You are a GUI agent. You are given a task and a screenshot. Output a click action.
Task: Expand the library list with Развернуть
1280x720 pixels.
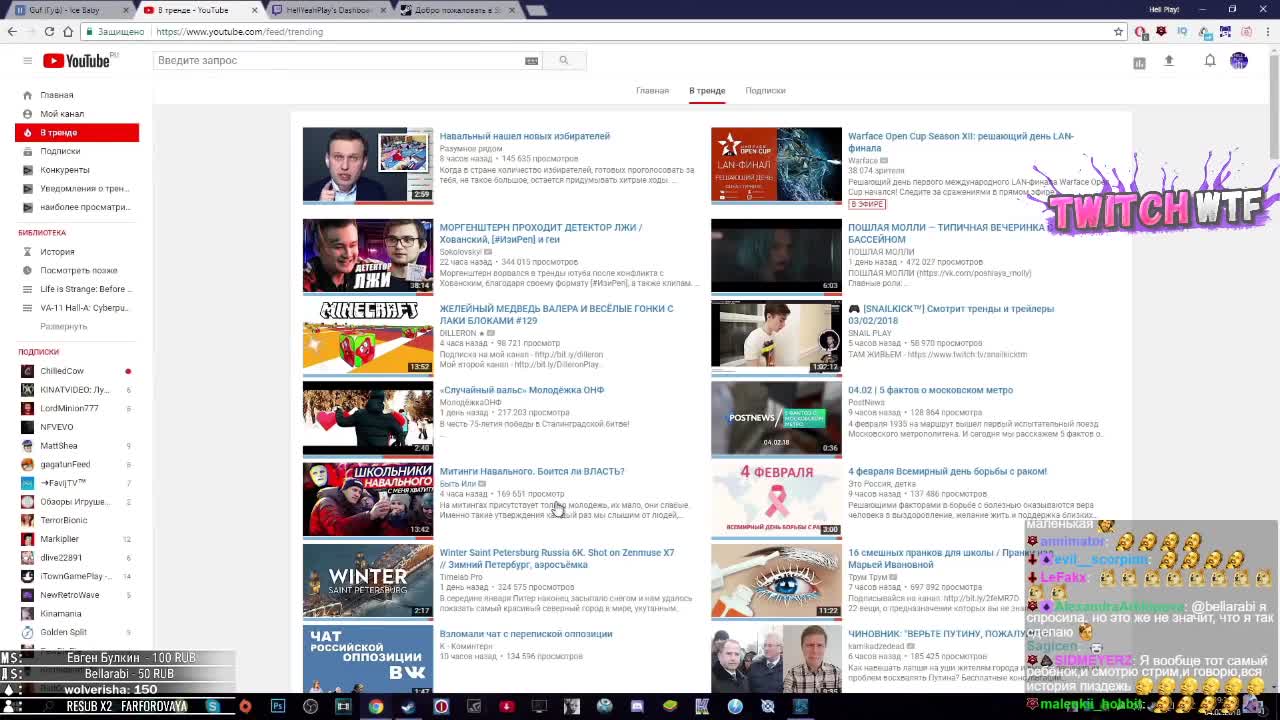[63, 327]
